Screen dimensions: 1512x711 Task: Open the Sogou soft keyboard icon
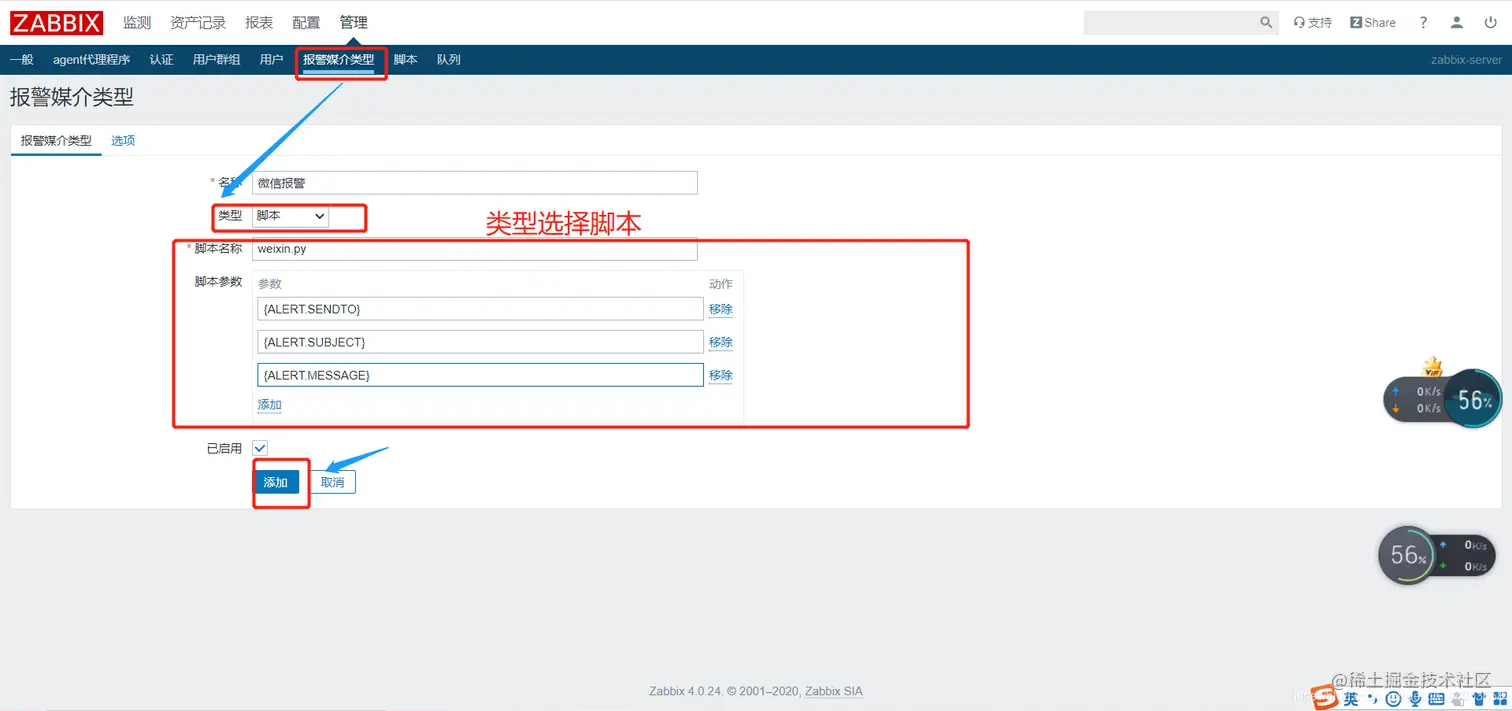[1436, 698]
